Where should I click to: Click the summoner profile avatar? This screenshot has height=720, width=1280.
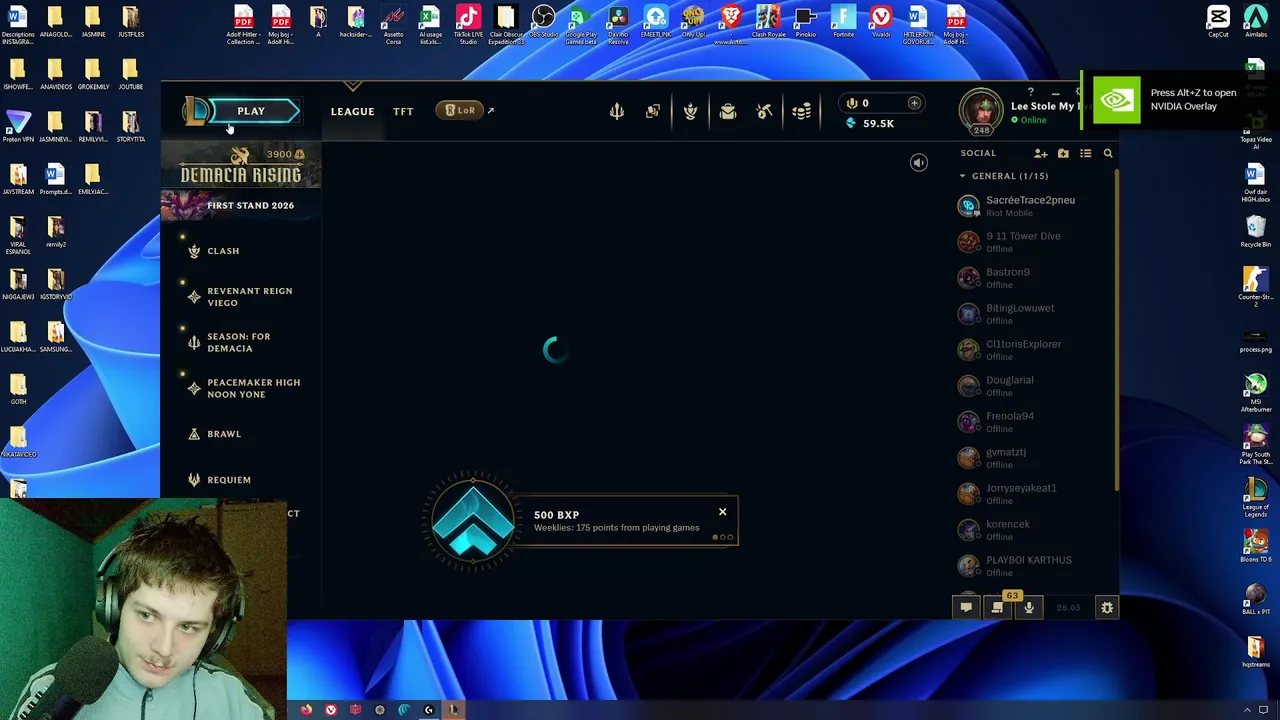981,110
